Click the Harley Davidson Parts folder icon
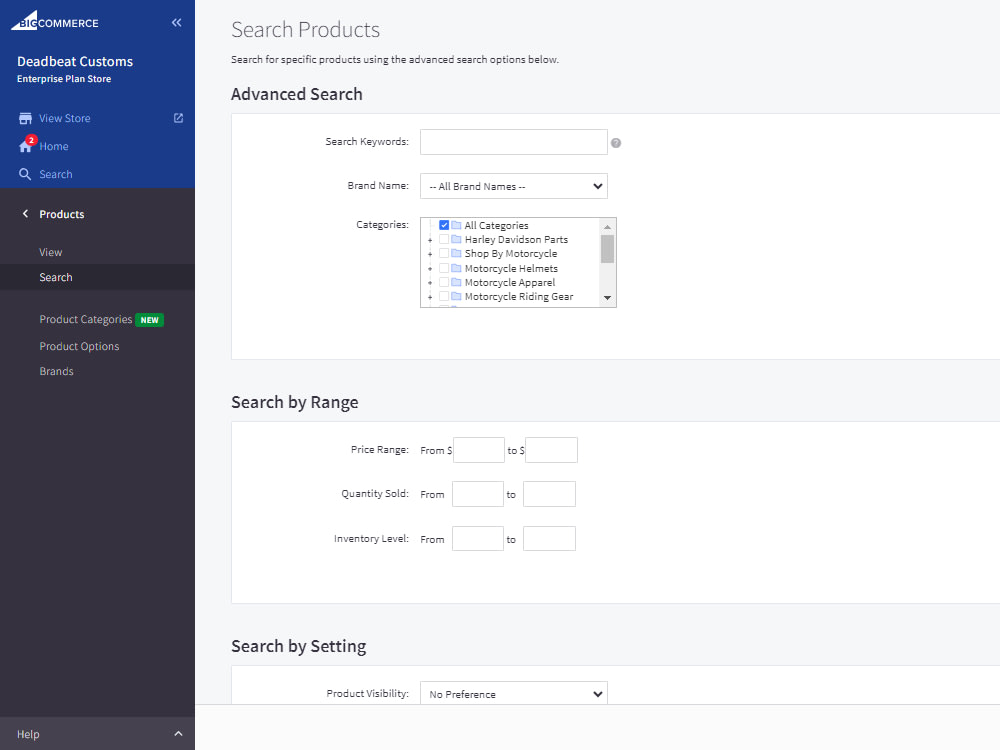The height and width of the screenshot is (750, 1000). (457, 239)
